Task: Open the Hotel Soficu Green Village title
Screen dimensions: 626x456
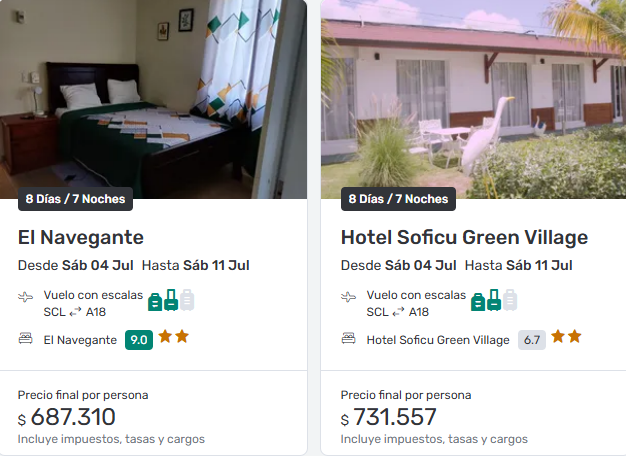Action: pyautogui.click(x=464, y=237)
